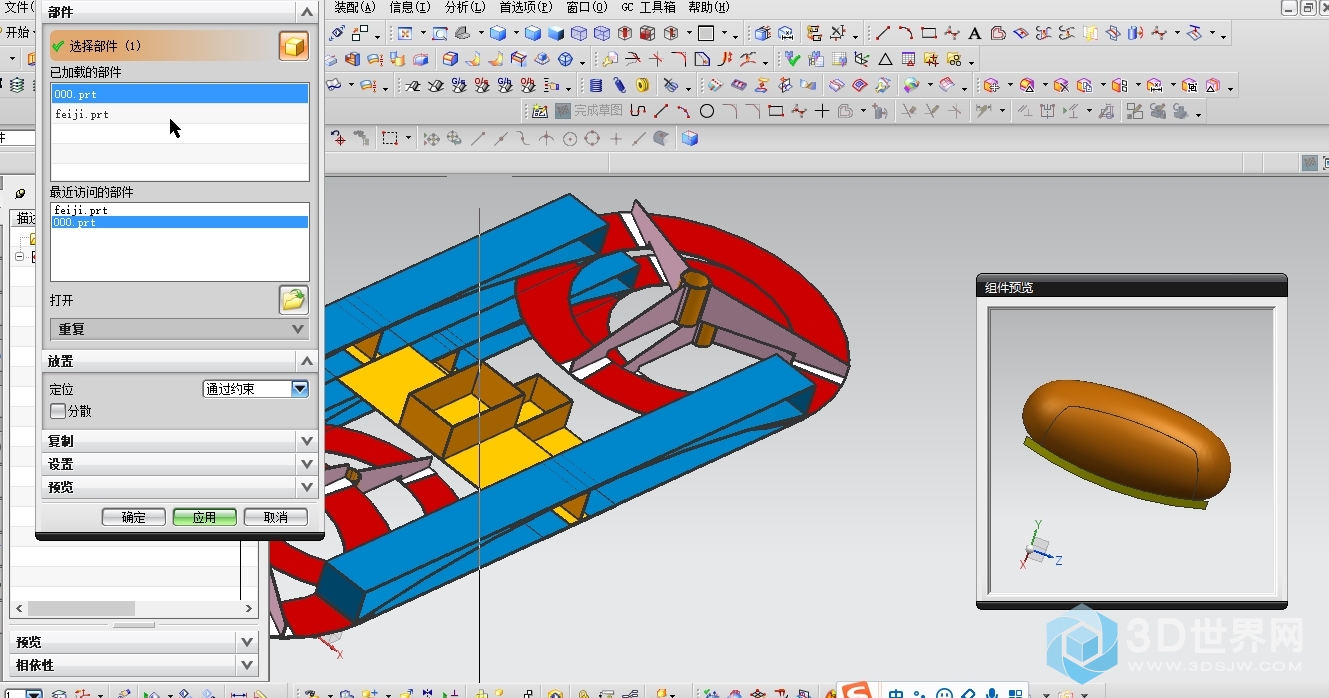Viewport: 1329px width, 698px height.
Task: Click the 取消 button
Action: tap(275, 517)
